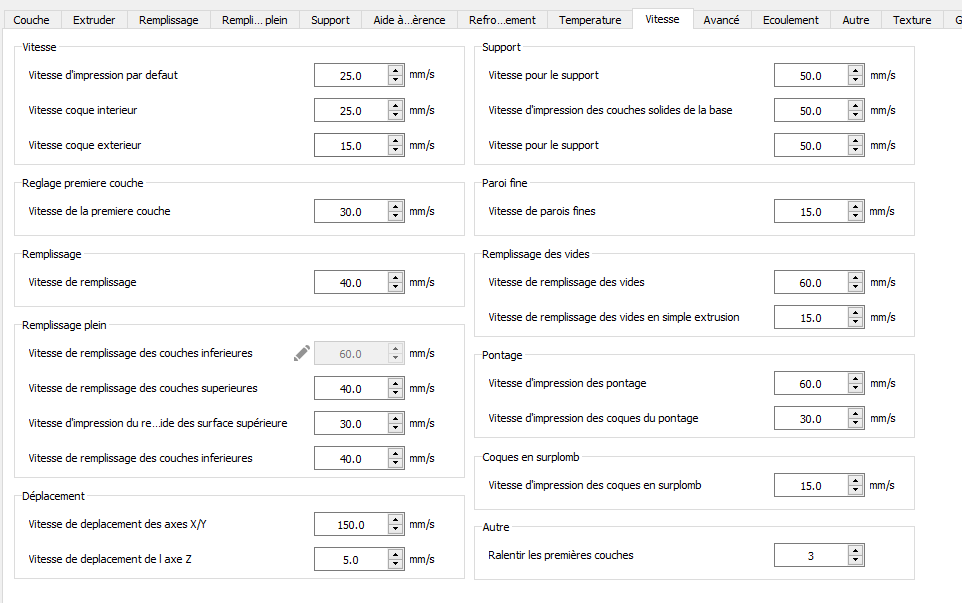Click the pencil edit icon beside the greyed 60.0 field
Viewport: 962px width, 603px height.
pyautogui.click(x=302, y=353)
